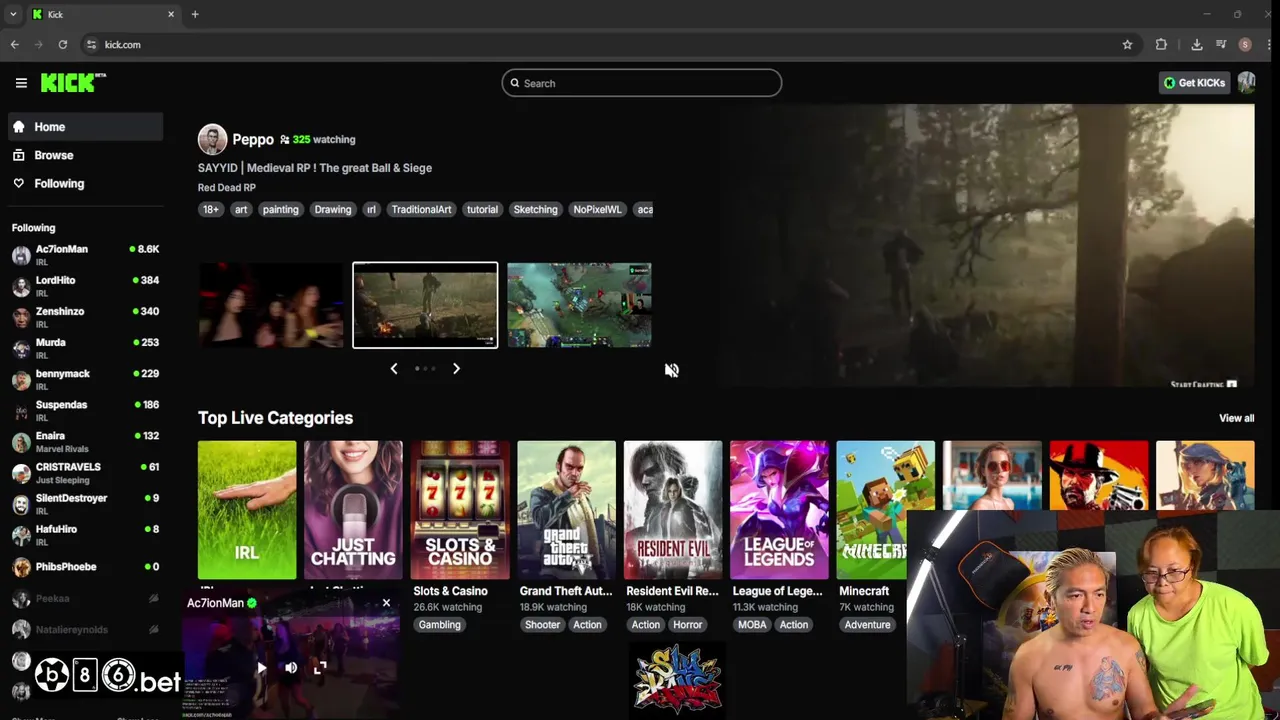
Task: Show previous featured stream
Action: (x=393, y=368)
